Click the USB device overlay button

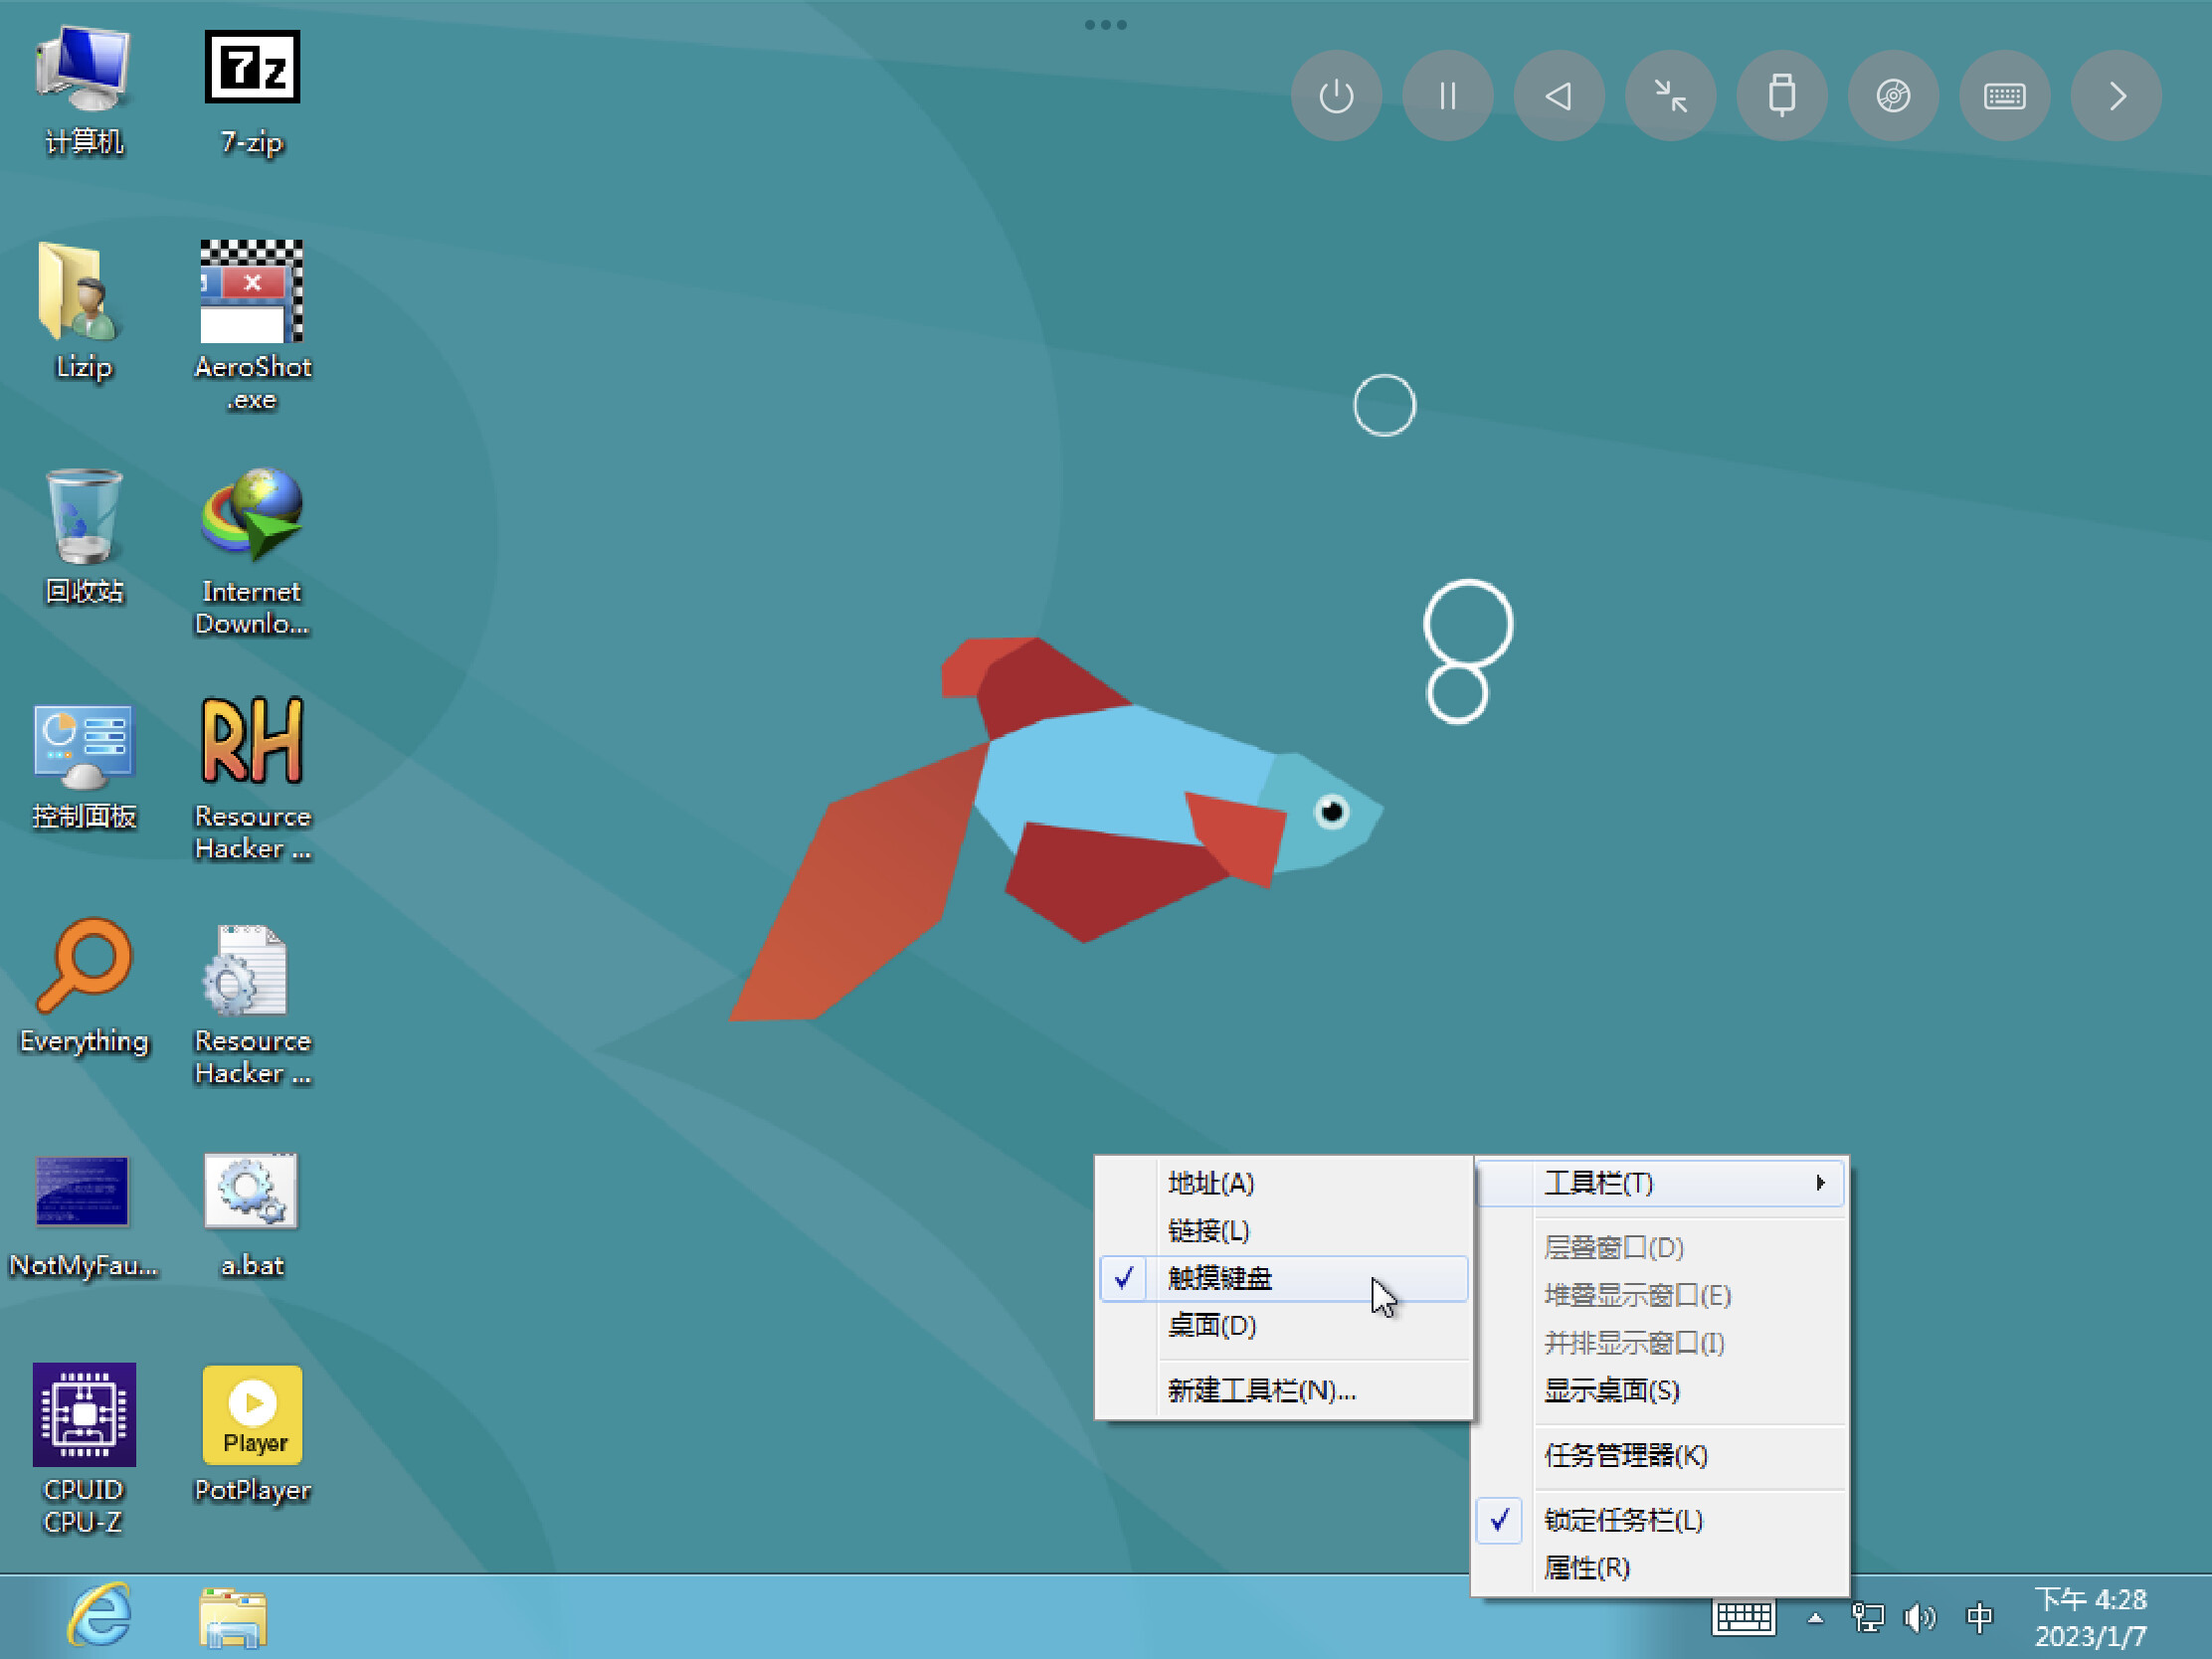1782,96
